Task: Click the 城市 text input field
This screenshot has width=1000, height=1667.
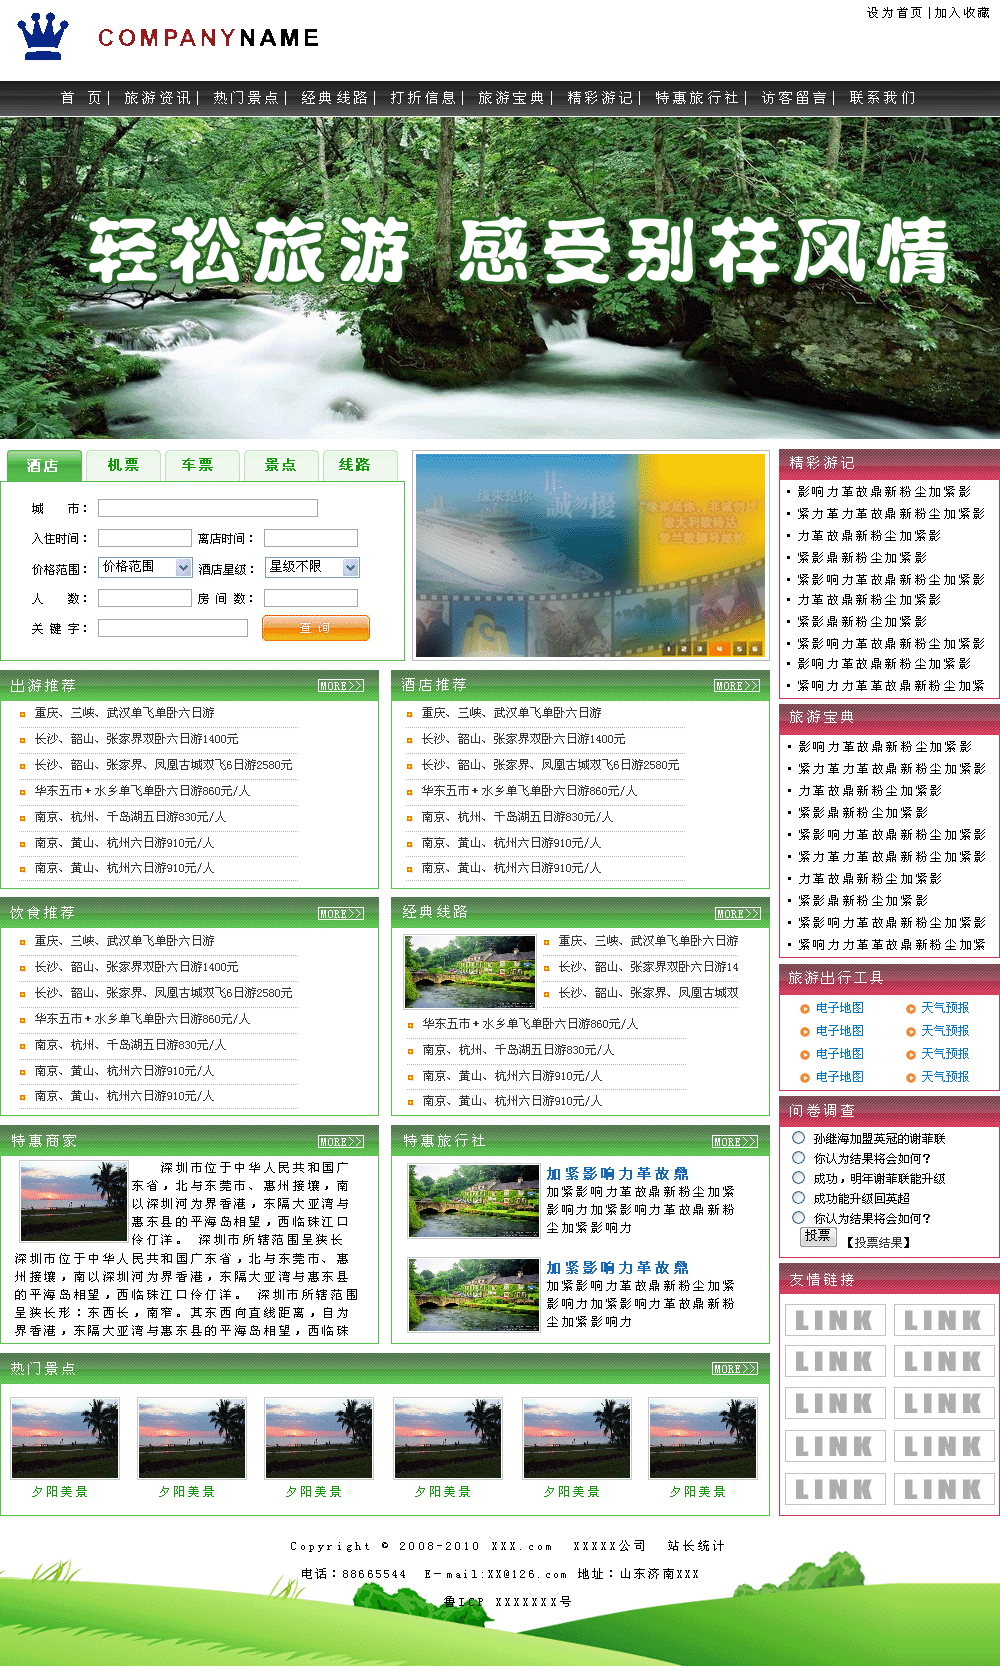Action: tap(207, 508)
